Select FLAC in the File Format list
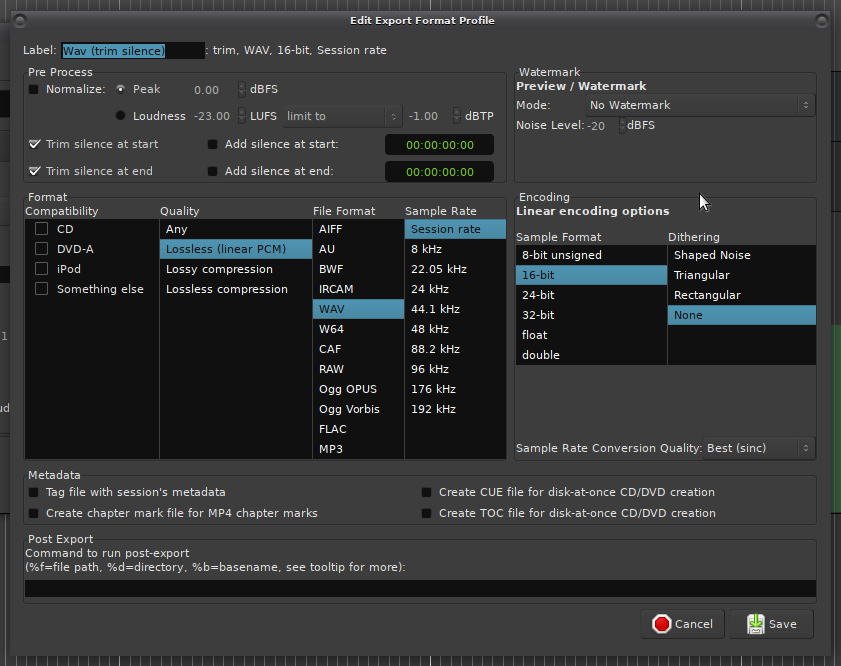Image resolution: width=841 pixels, height=666 pixels. 332,429
